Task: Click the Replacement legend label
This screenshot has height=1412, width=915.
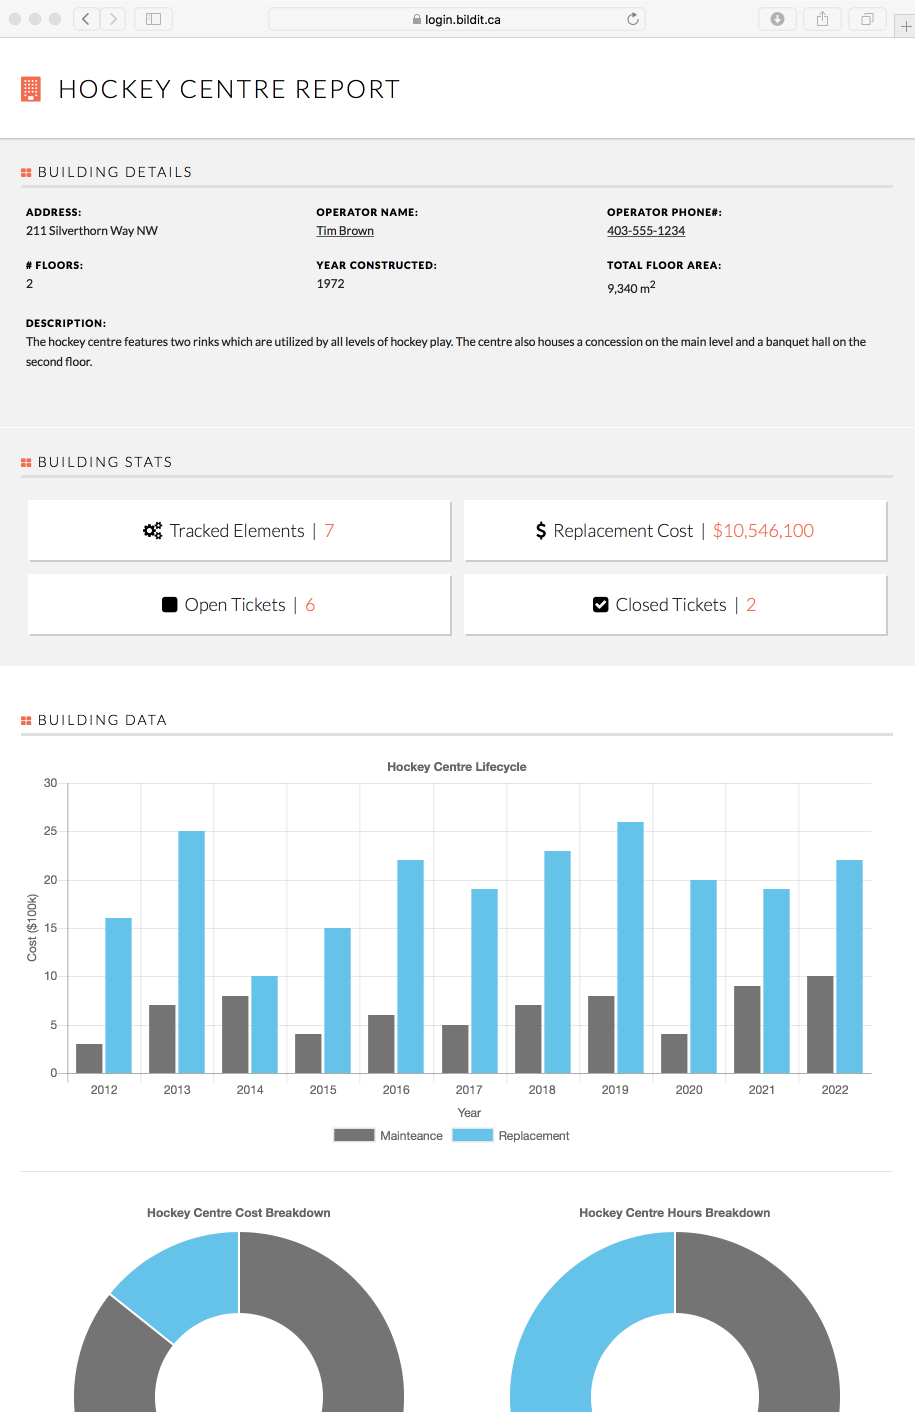Action: coord(534,1136)
